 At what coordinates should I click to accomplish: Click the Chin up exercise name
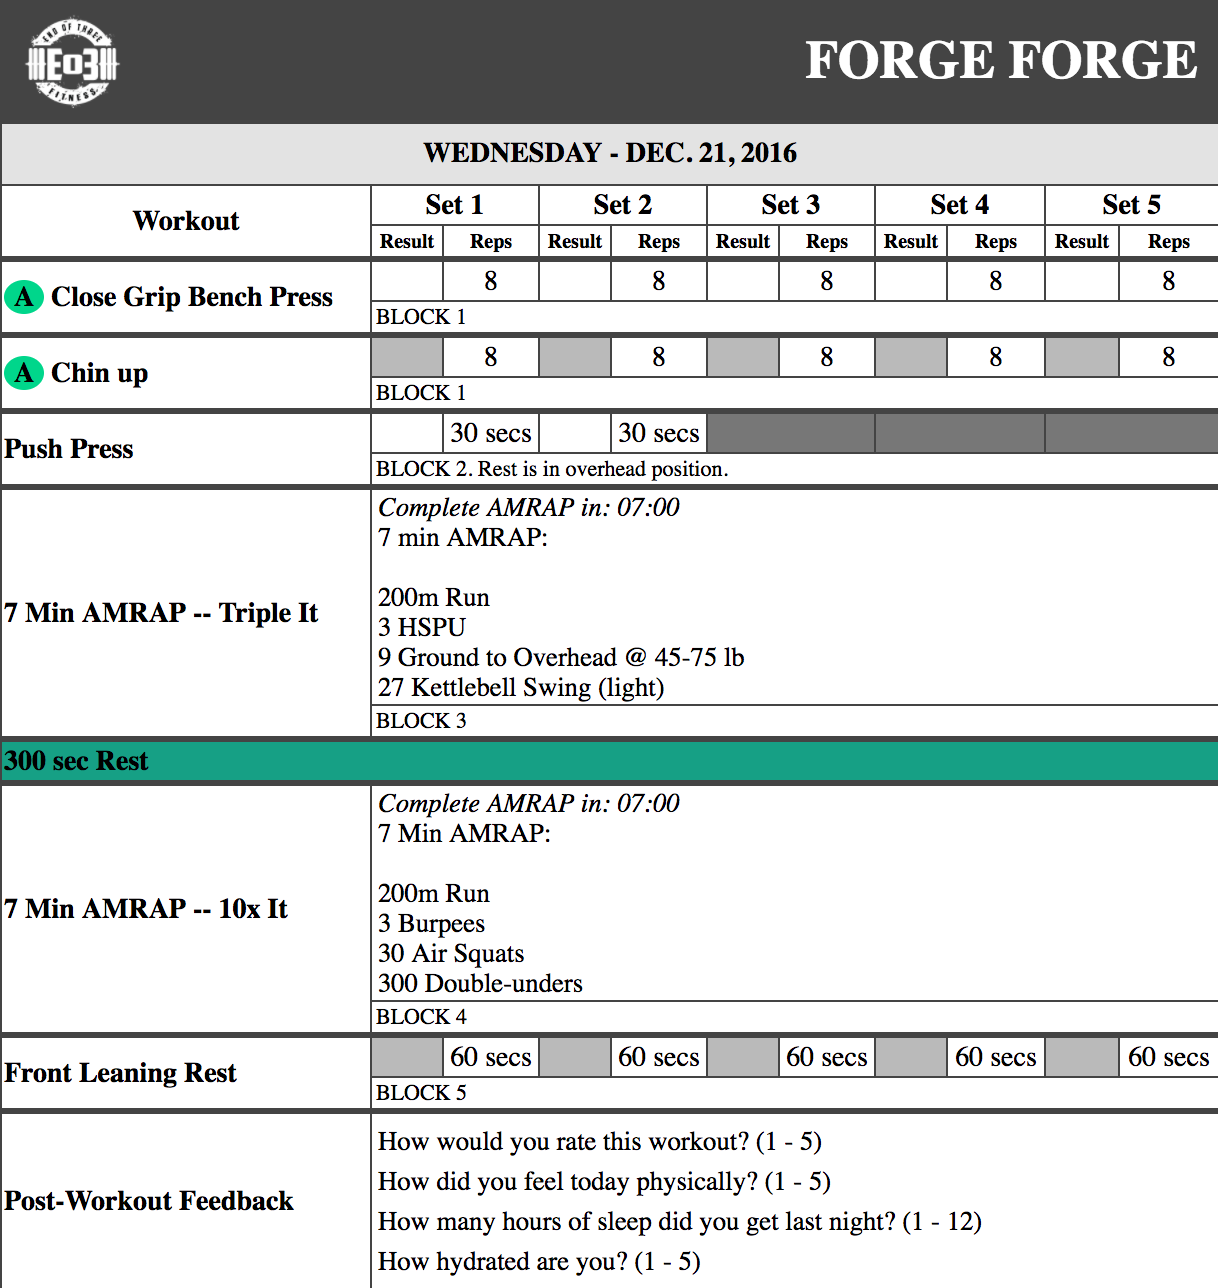(x=99, y=373)
